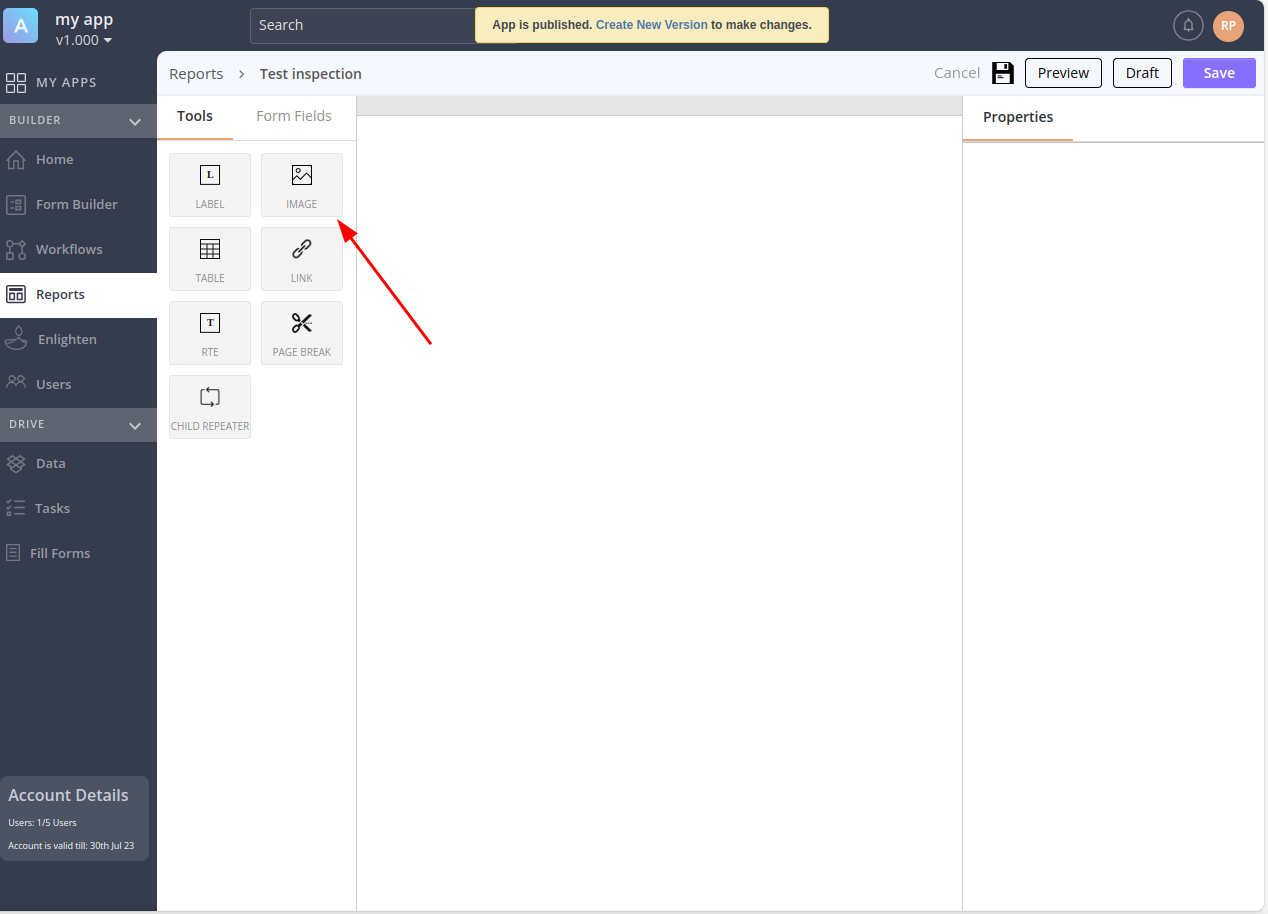
Task: Select the RTE rich text tool
Action: [210, 333]
